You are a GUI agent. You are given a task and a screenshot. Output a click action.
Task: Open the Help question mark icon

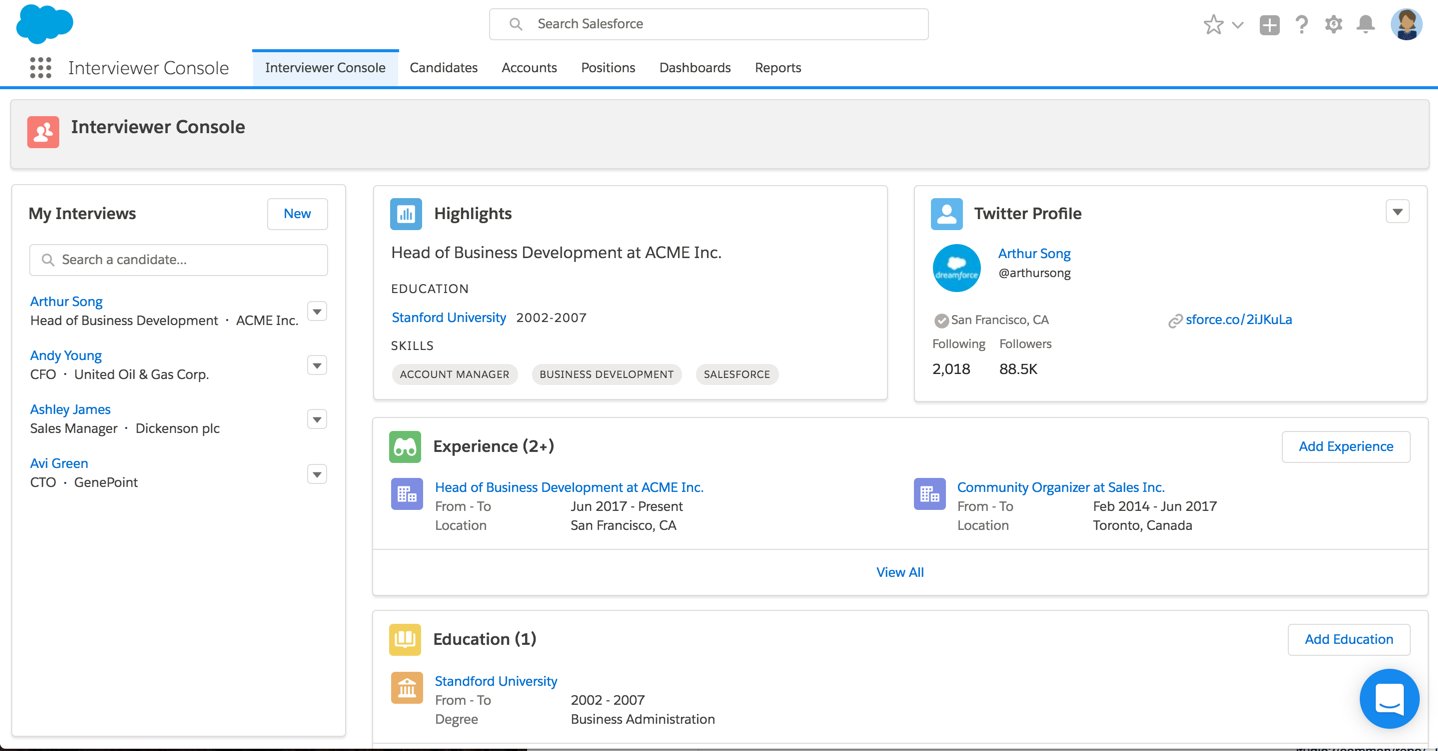tap(1301, 25)
